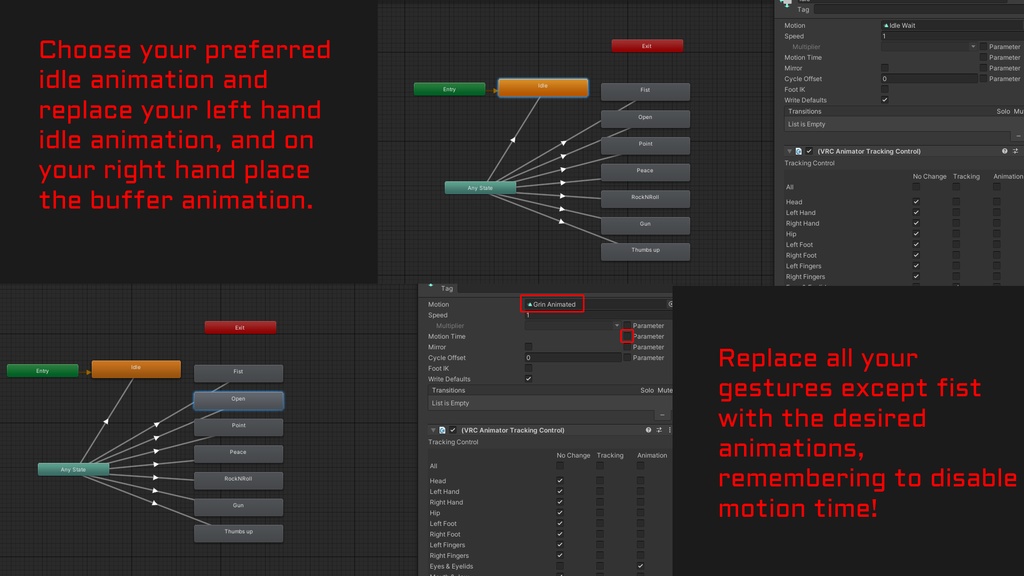The height and width of the screenshot is (576, 1024).
Task: Check Left Hand Tracking in Idle Wait inspector
Action: [956, 212]
